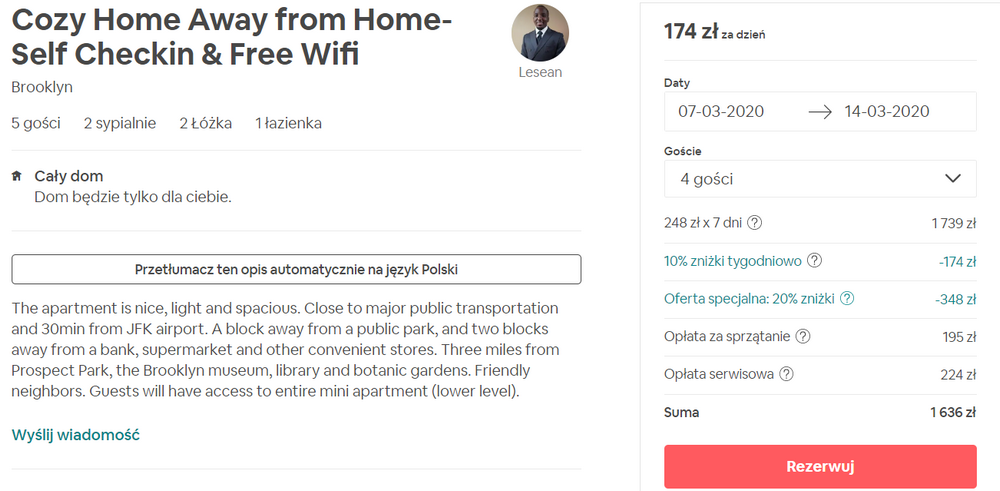
Task: Click the chevron in the 4 gości selector
Action: (952, 179)
